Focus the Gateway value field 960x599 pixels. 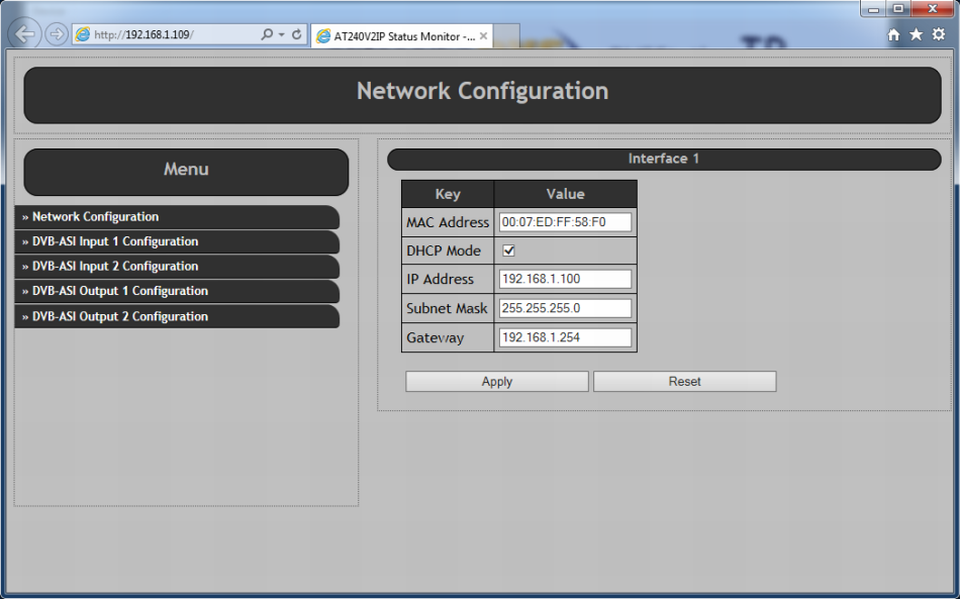(565, 338)
